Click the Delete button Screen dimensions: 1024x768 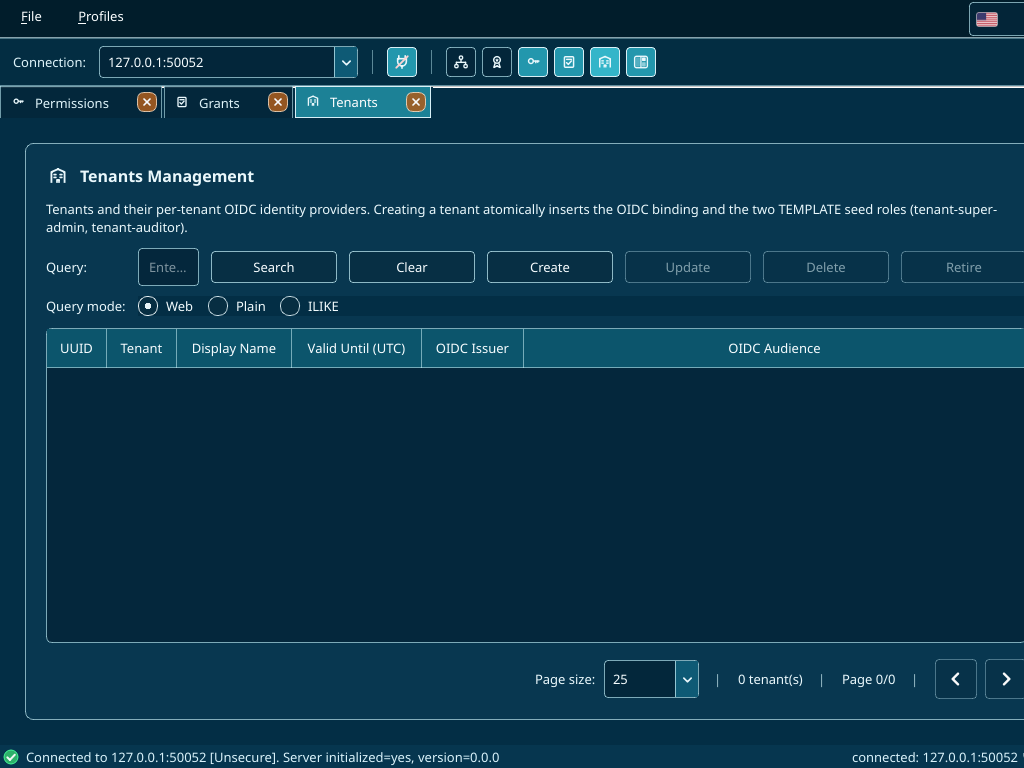click(x=825, y=267)
